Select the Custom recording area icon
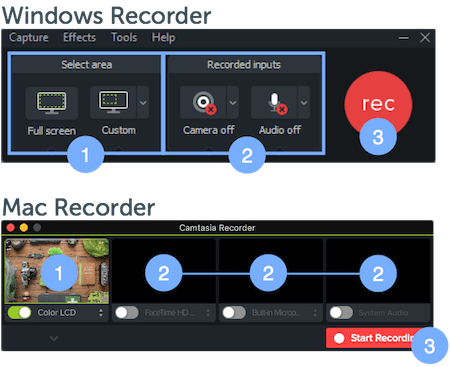The image size is (450, 367). pyautogui.click(x=113, y=102)
